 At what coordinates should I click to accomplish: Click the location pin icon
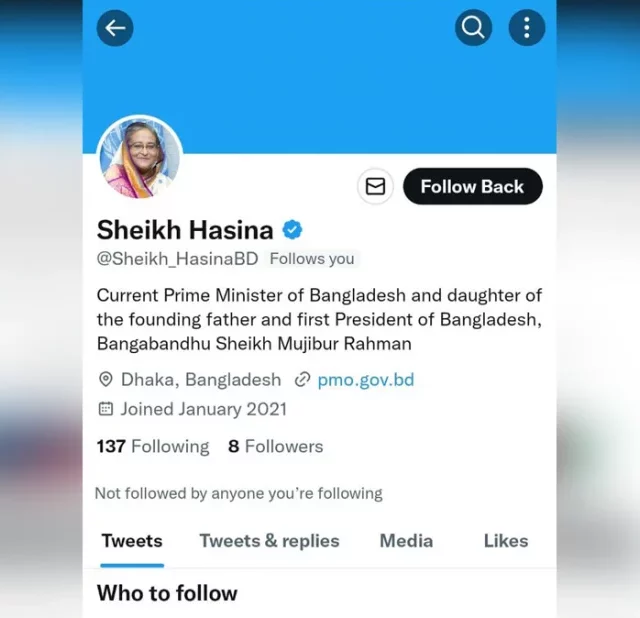tap(106, 380)
